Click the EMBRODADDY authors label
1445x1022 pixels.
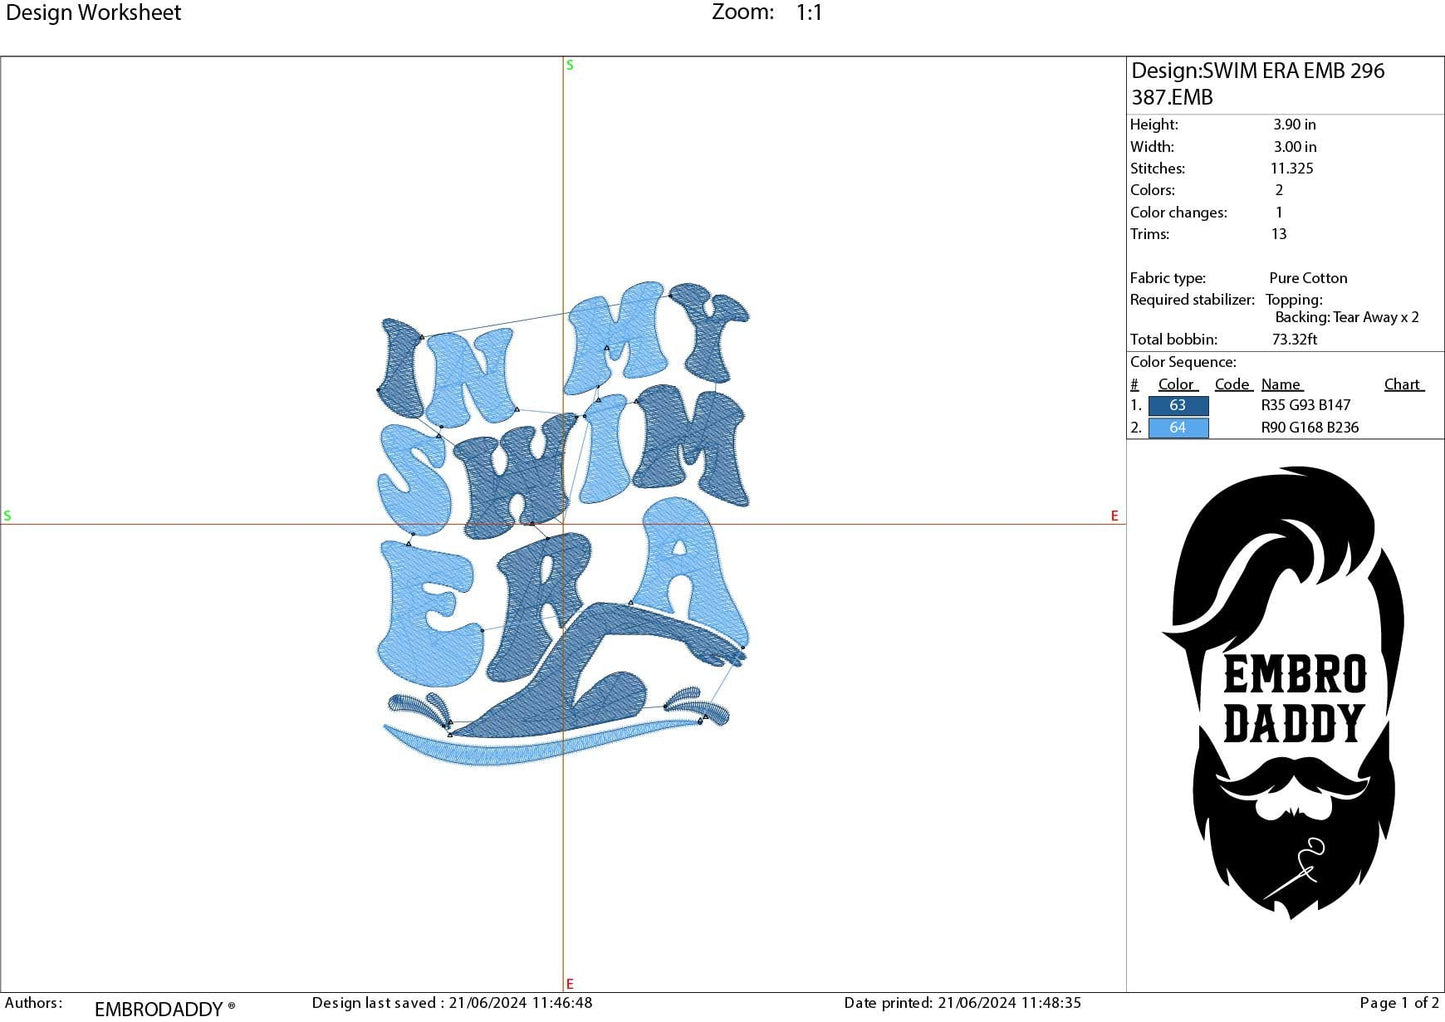[x=163, y=1009]
